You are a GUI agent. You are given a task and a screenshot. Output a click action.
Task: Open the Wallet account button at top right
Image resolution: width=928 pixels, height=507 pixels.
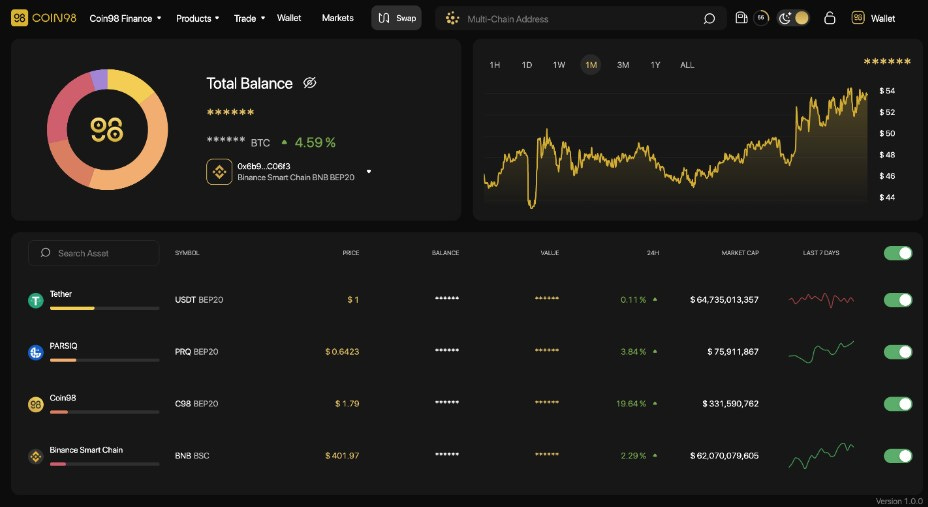[874, 18]
